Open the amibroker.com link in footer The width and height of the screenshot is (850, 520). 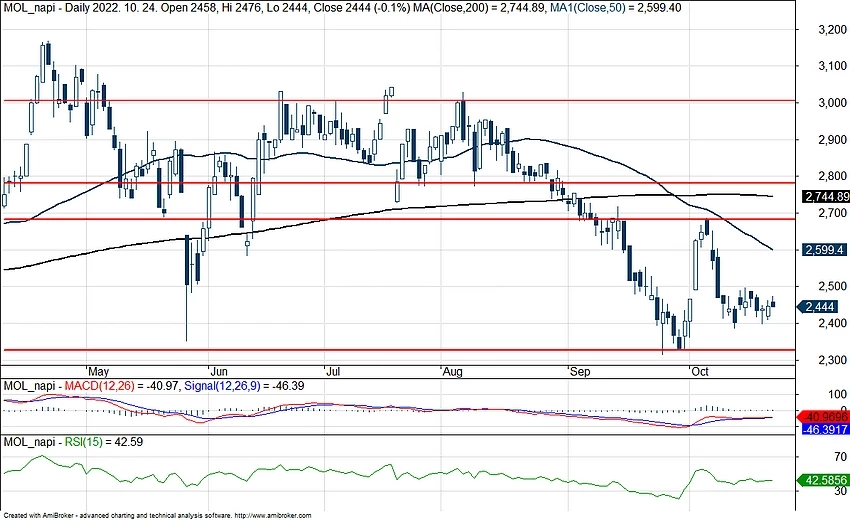pyautogui.click(x=274, y=516)
